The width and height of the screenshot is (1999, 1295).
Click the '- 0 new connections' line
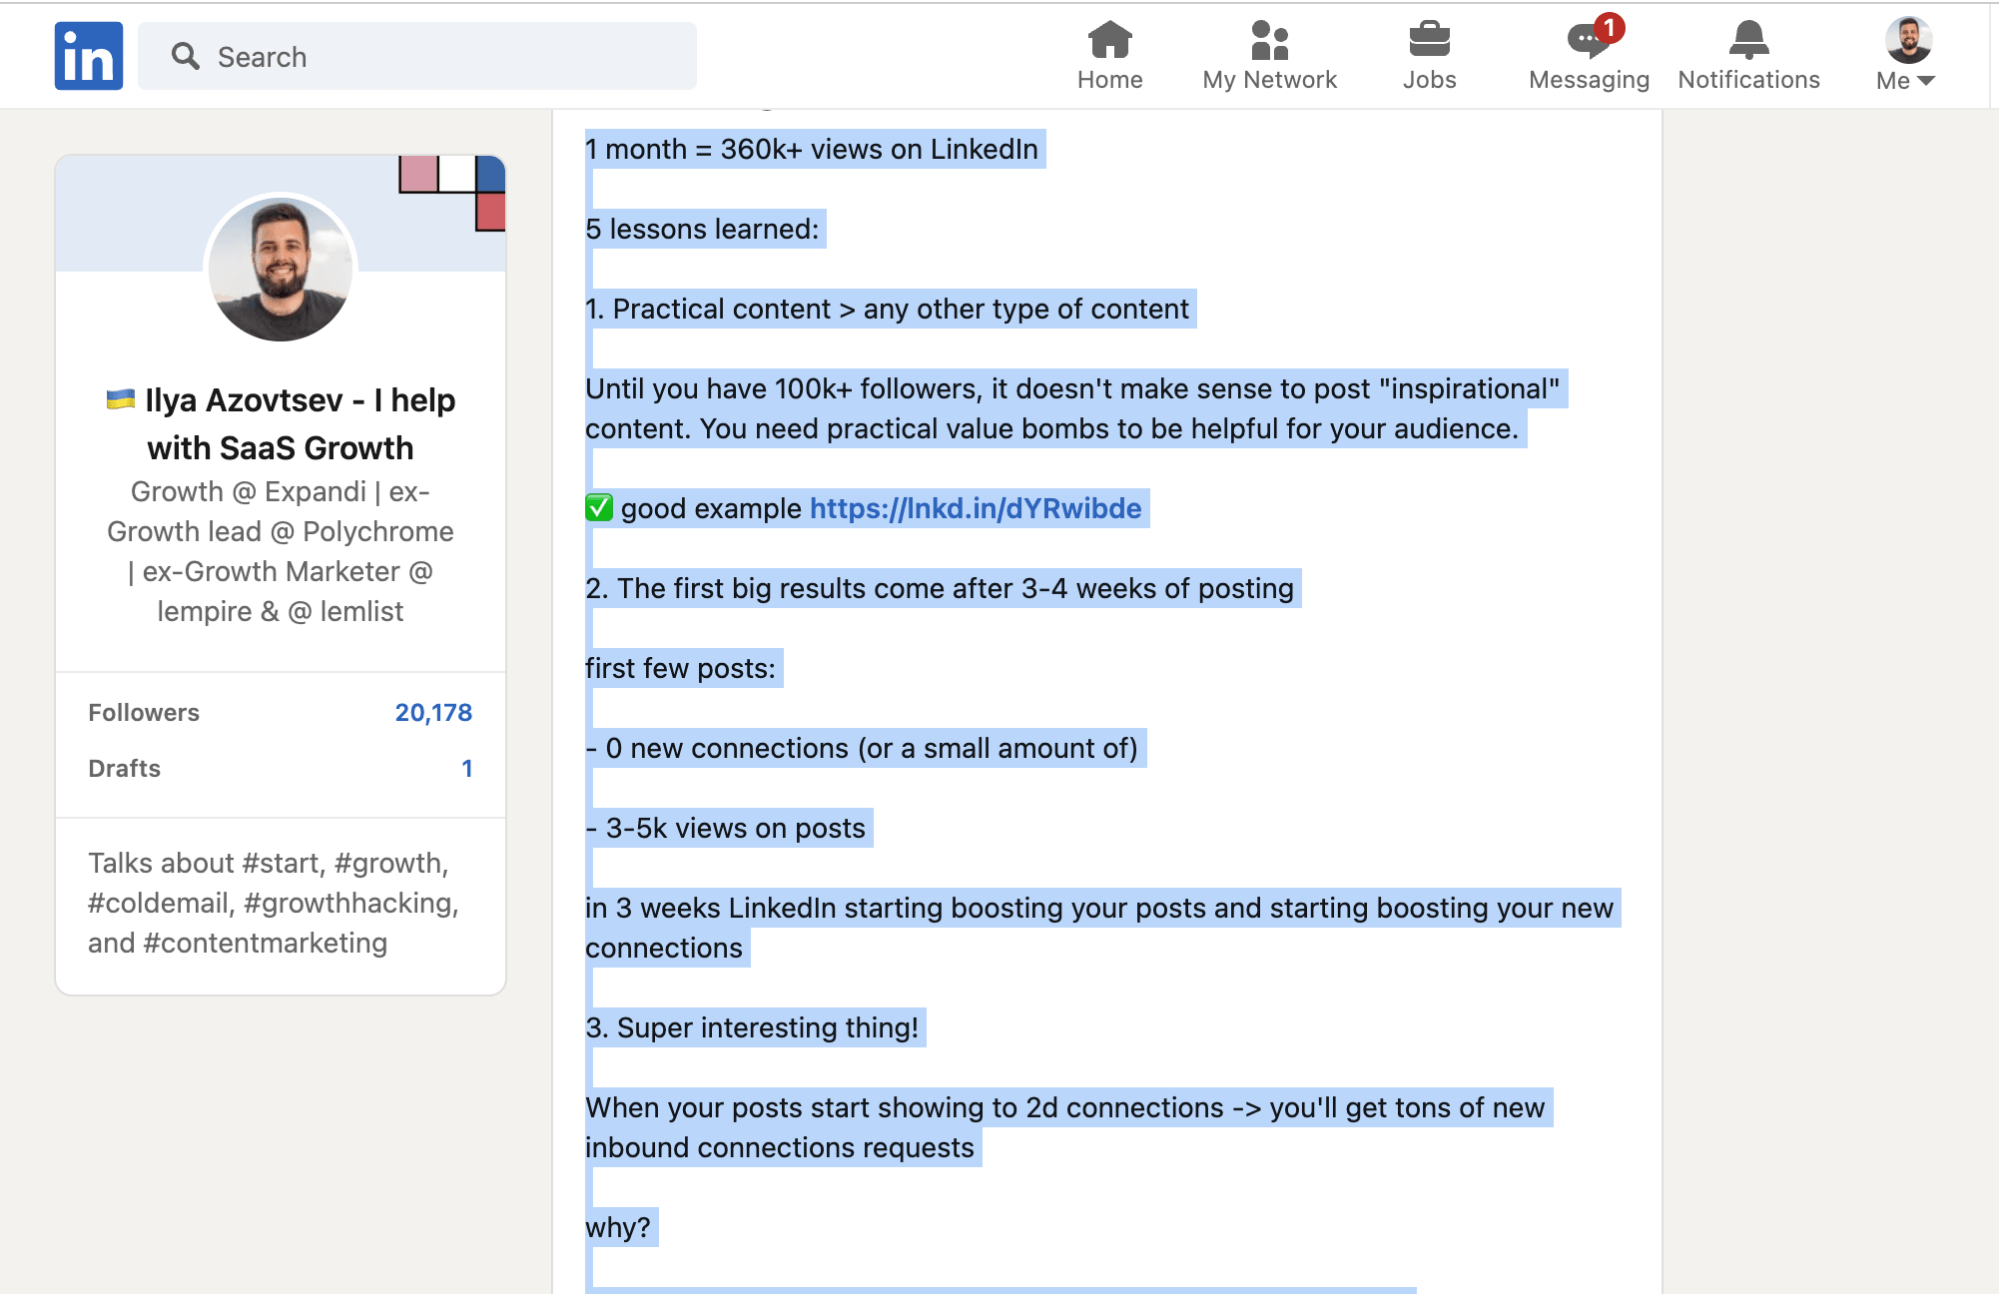pos(862,748)
